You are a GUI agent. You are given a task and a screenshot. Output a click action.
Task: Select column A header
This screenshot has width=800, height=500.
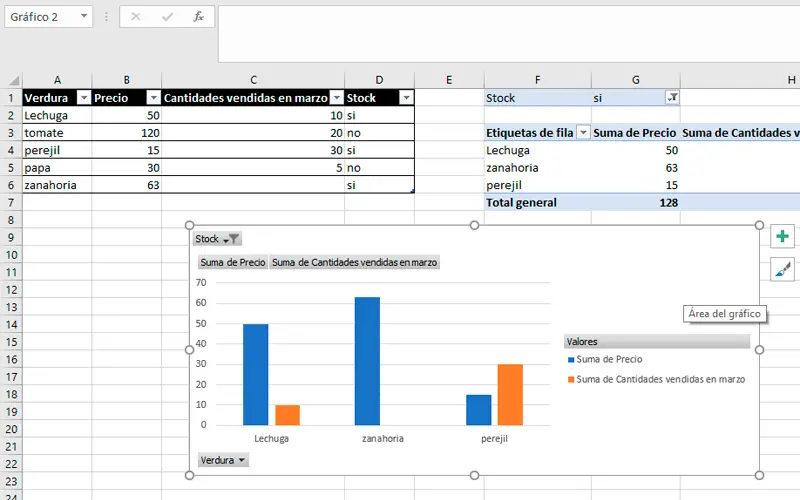pyautogui.click(x=57, y=80)
